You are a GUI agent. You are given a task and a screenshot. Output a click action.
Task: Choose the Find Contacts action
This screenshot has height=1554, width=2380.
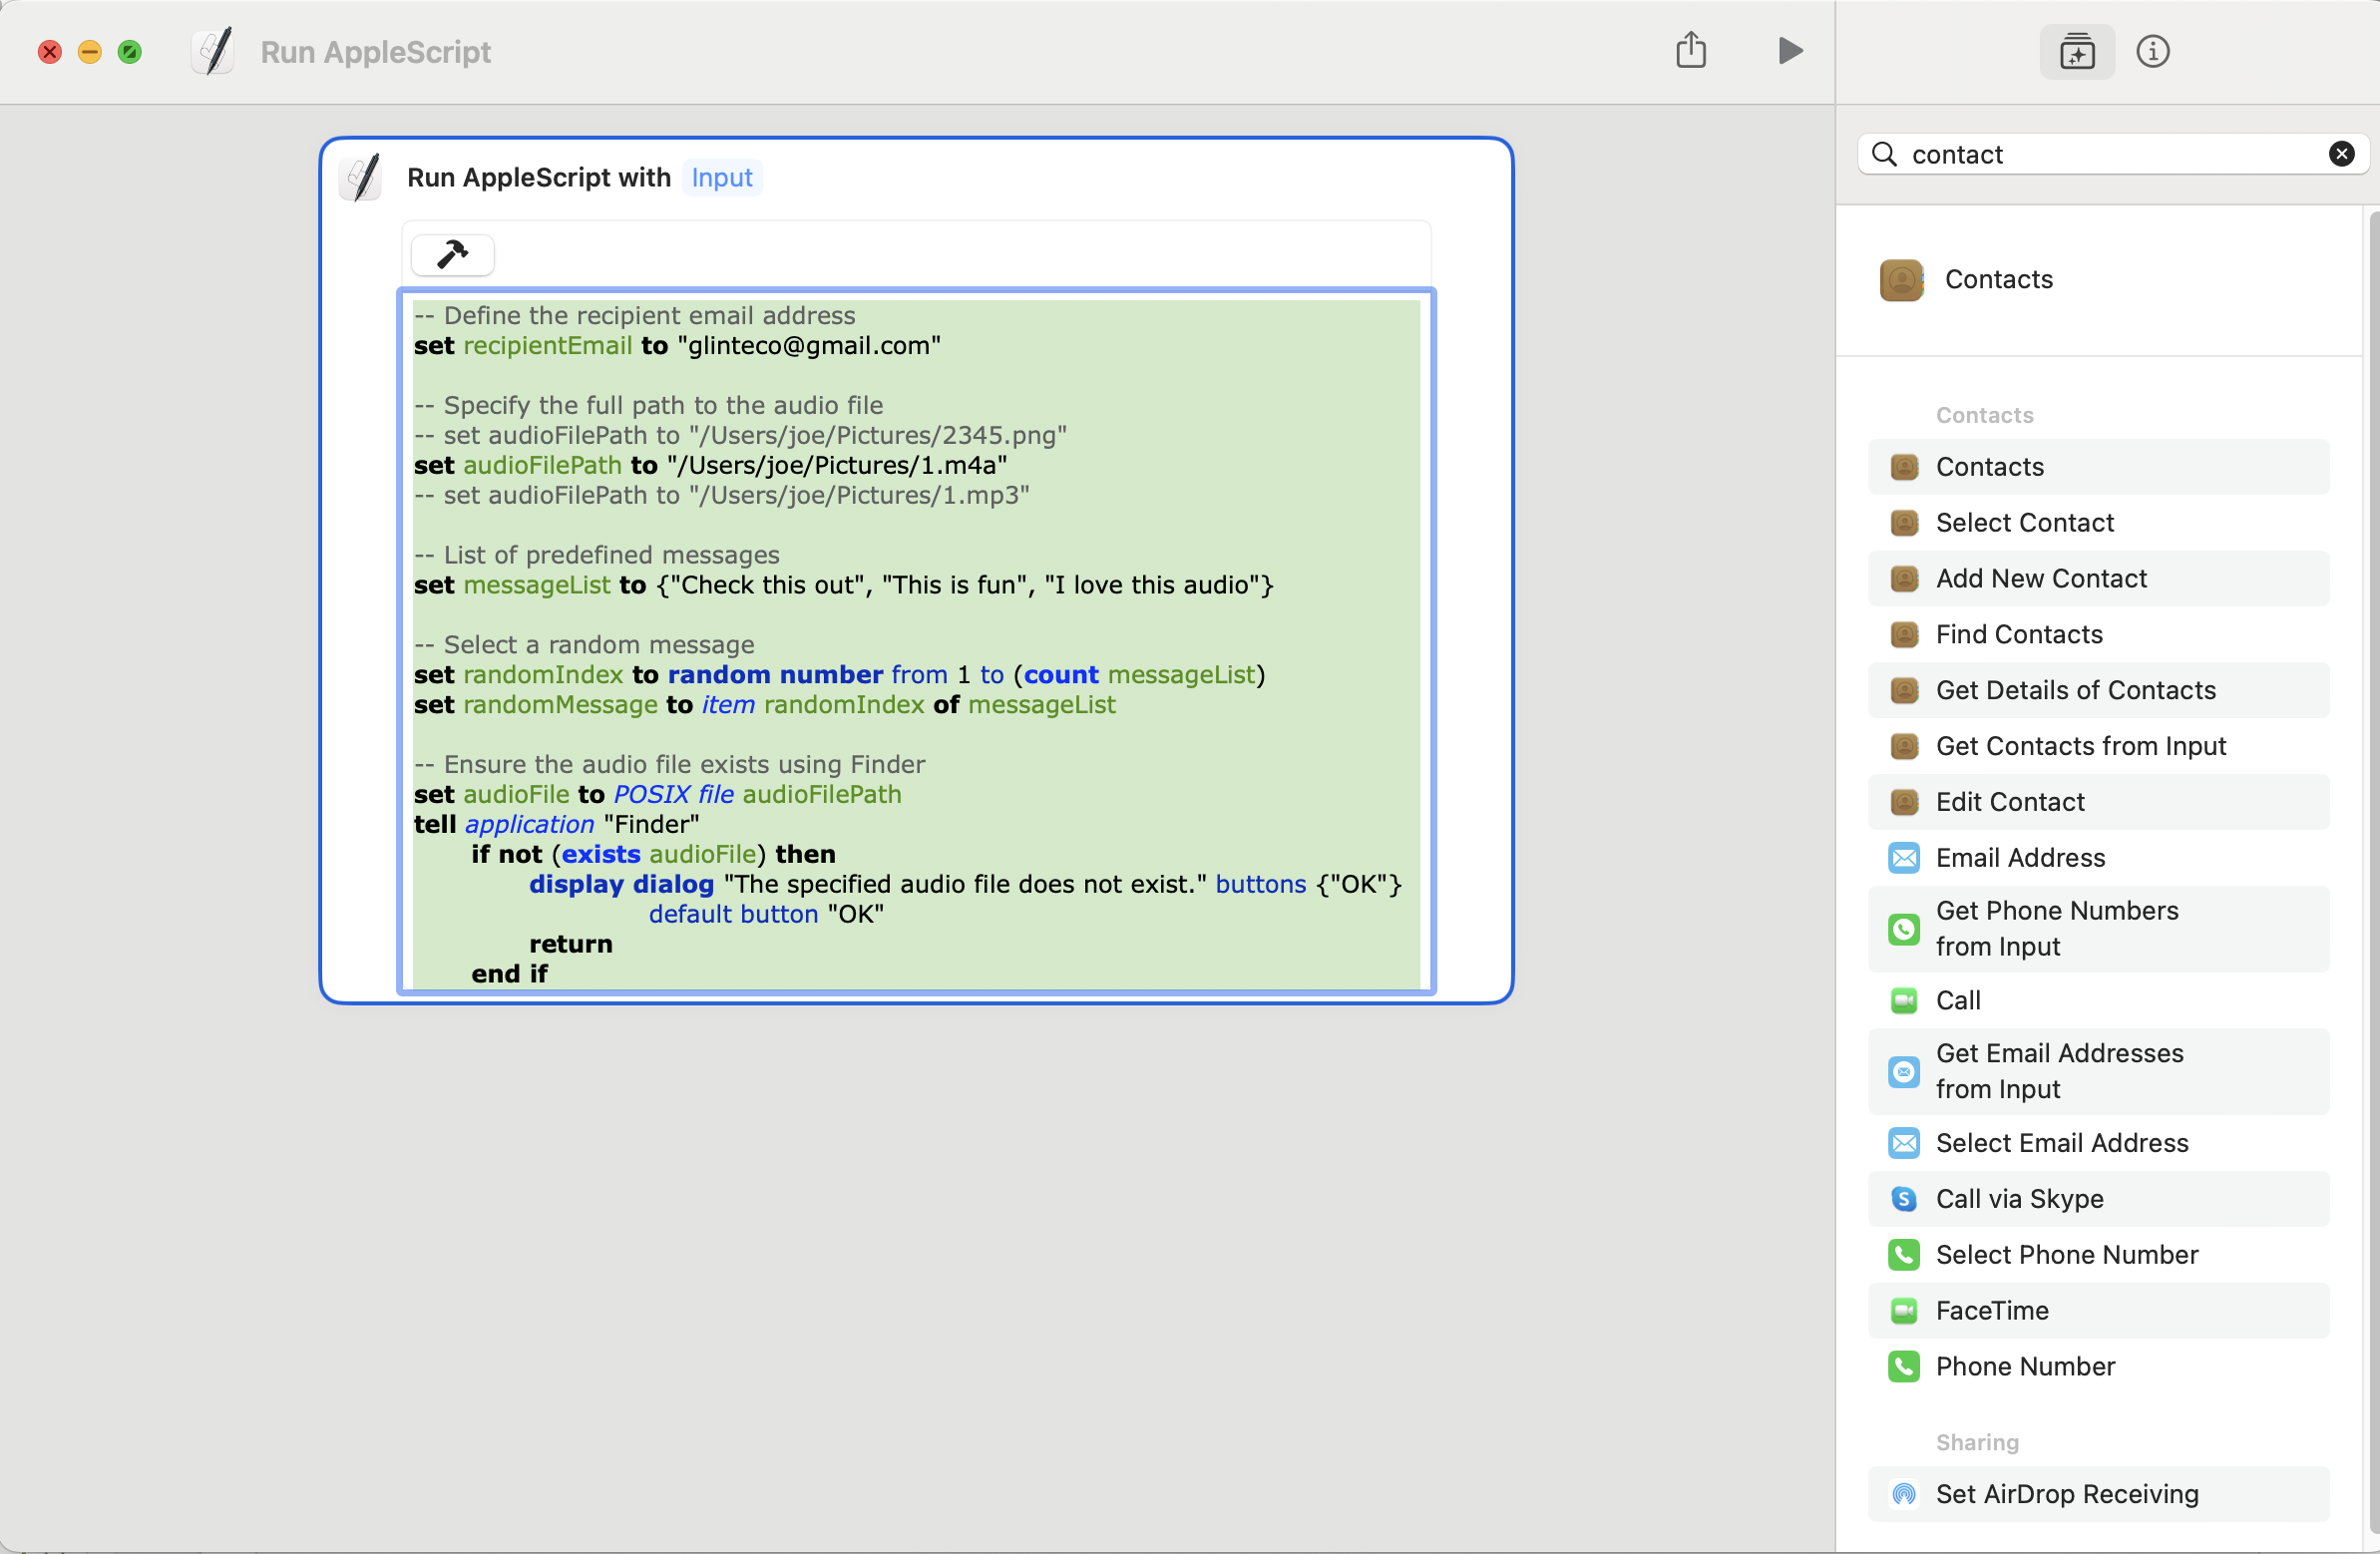point(2098,635)
